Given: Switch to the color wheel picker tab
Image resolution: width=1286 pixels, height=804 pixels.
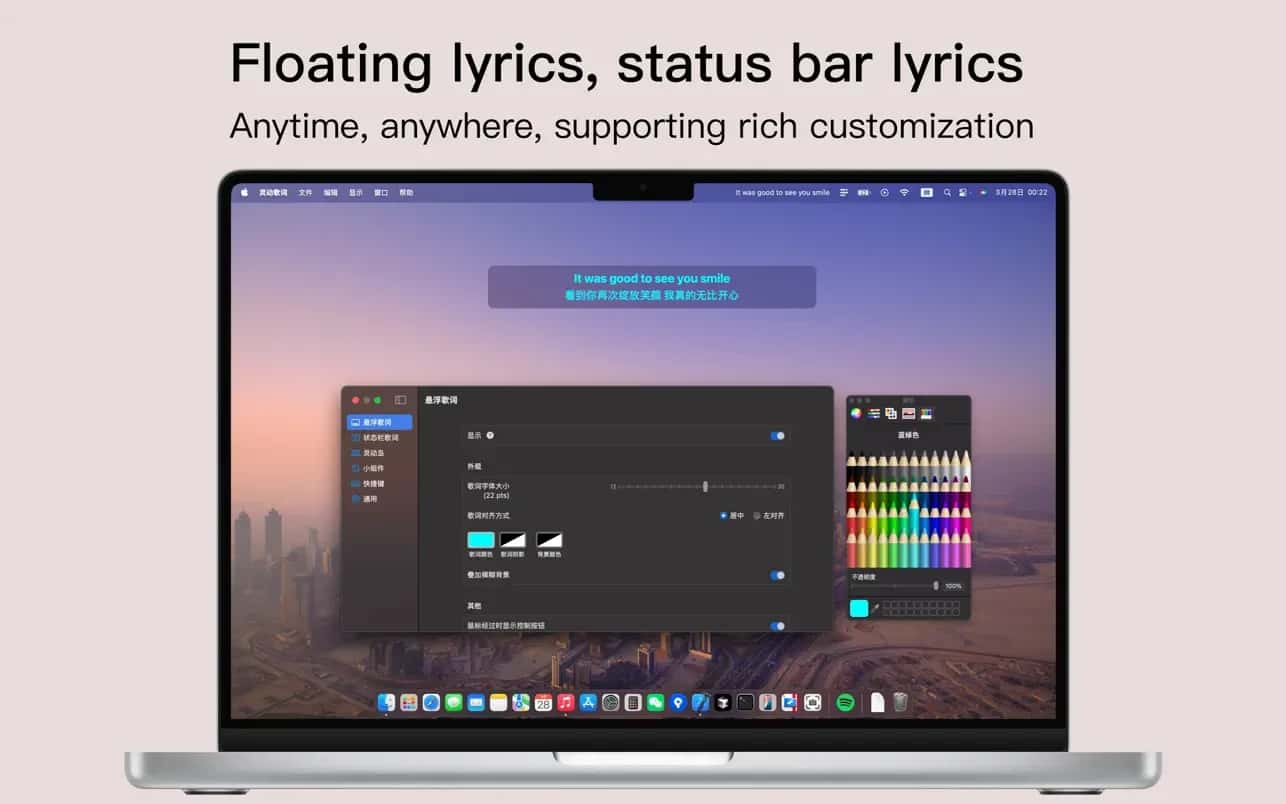Looking at the screenshot, I should [x=856, y=413].
